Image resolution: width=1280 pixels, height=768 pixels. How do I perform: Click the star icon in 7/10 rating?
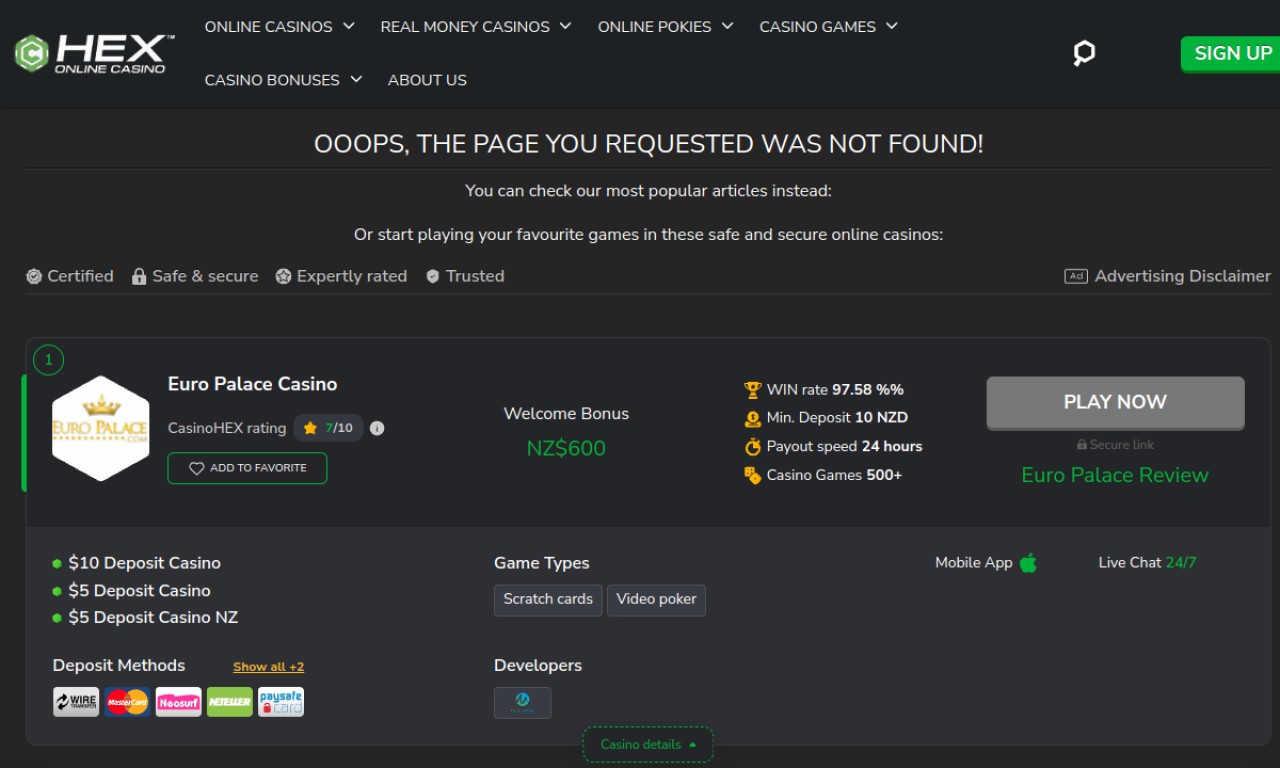(310, 428)
